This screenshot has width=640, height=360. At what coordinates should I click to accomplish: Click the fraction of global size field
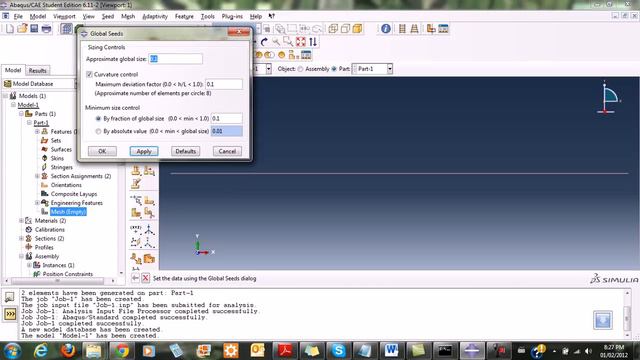pos(227,118)
